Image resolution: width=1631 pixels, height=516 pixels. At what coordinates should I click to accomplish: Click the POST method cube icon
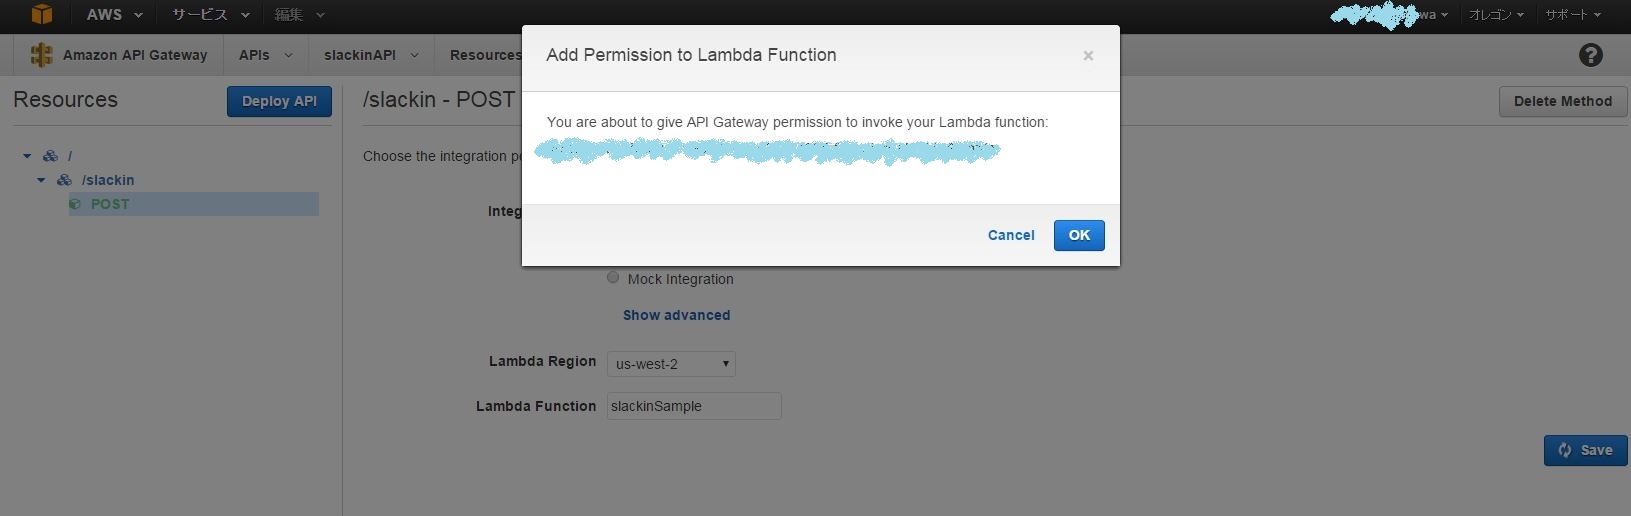[75, 204]
